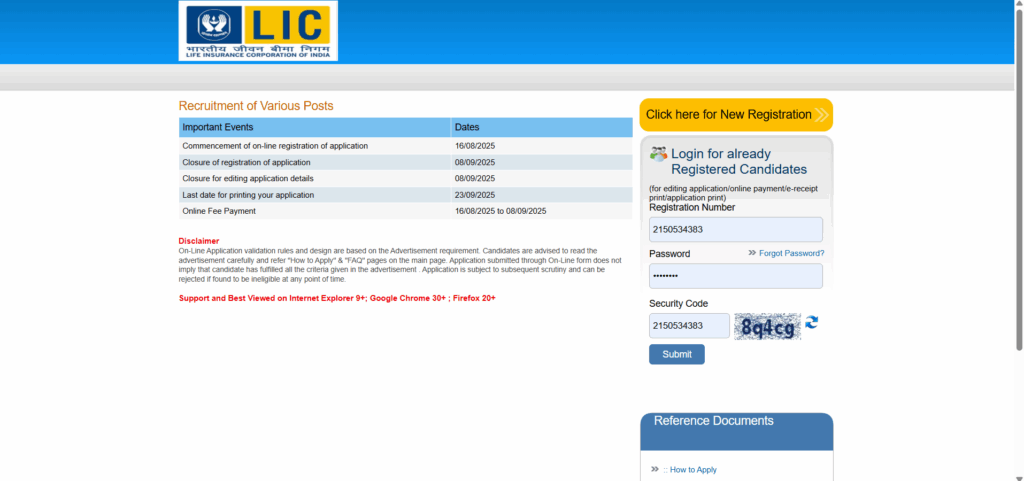
Task: Select the Dates column header
Action: [542, 127]
